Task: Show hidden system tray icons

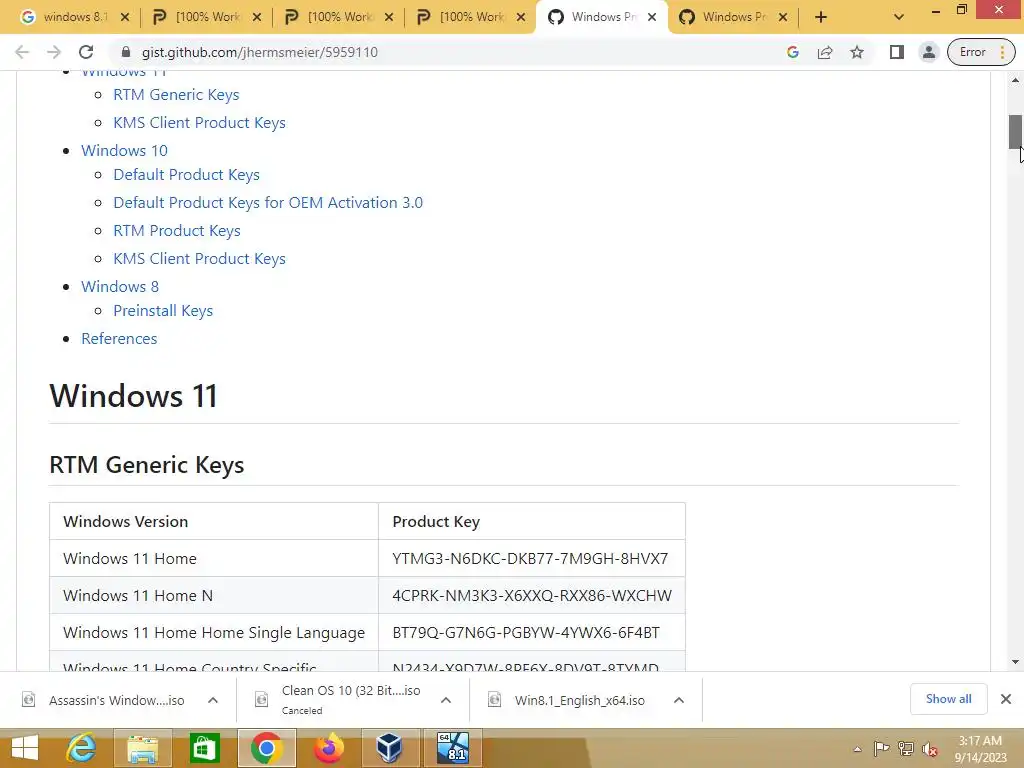Action: [x=857, y=749]
